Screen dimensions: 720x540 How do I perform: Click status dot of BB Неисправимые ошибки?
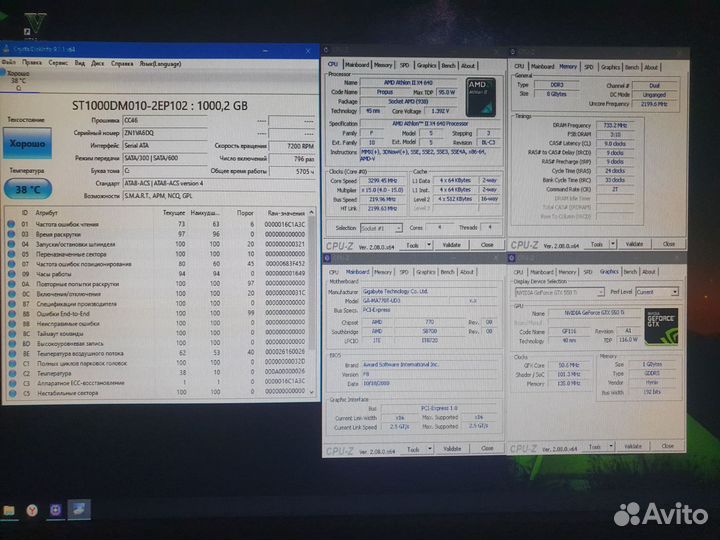click(12, 324)
